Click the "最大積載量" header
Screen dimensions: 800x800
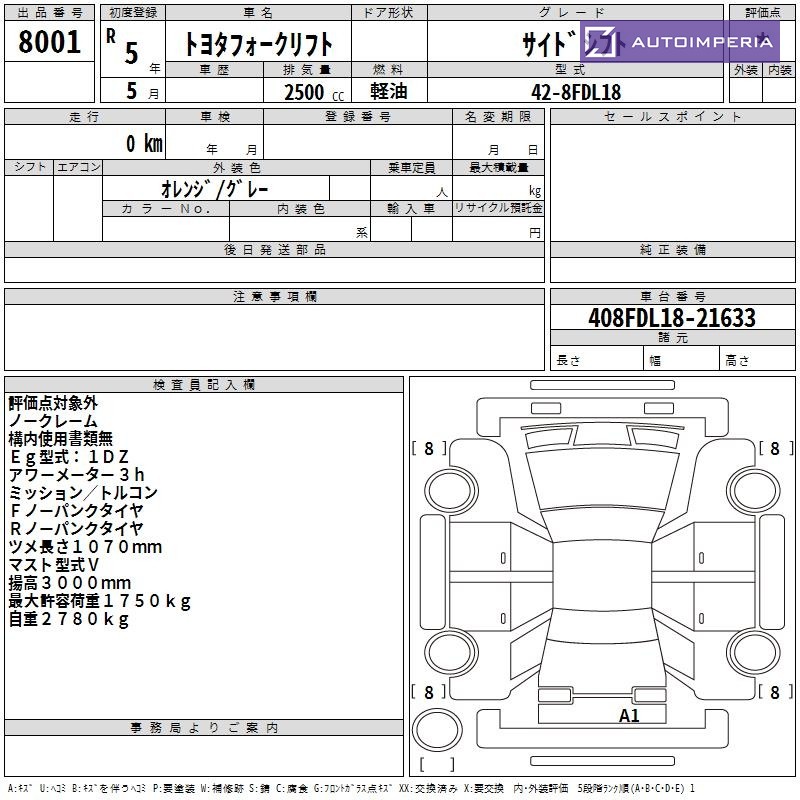(x=498, y=168)
